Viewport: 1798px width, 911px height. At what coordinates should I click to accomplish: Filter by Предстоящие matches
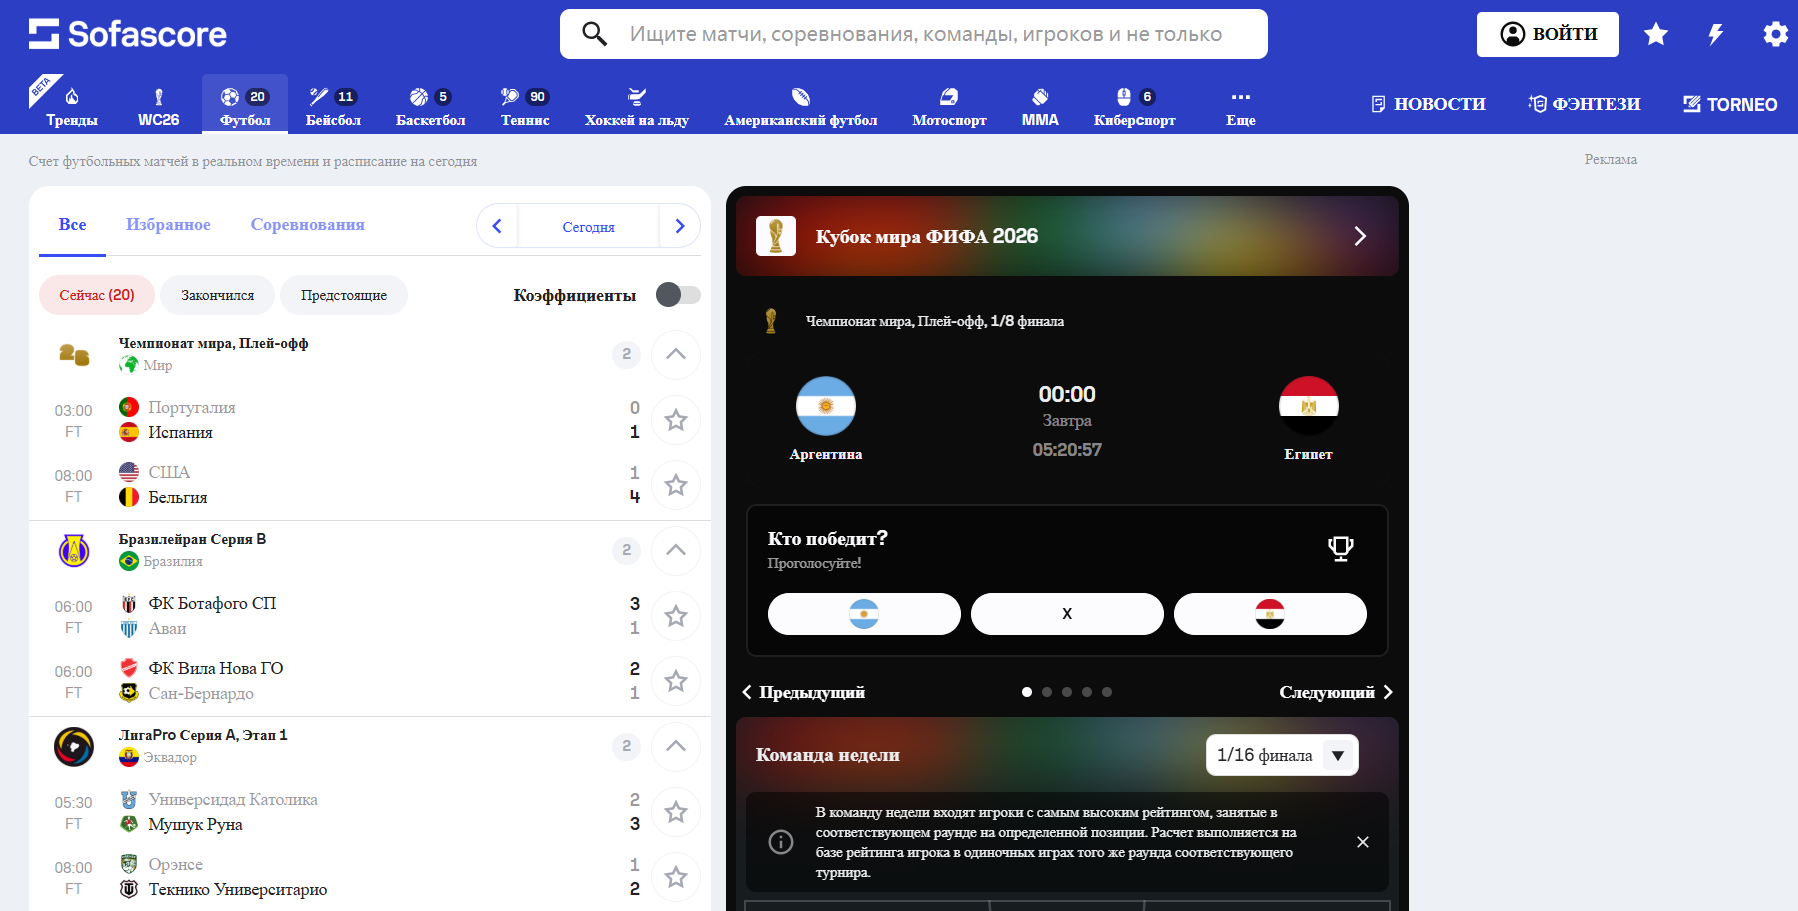pyautogui.click(x=344, y=295)
